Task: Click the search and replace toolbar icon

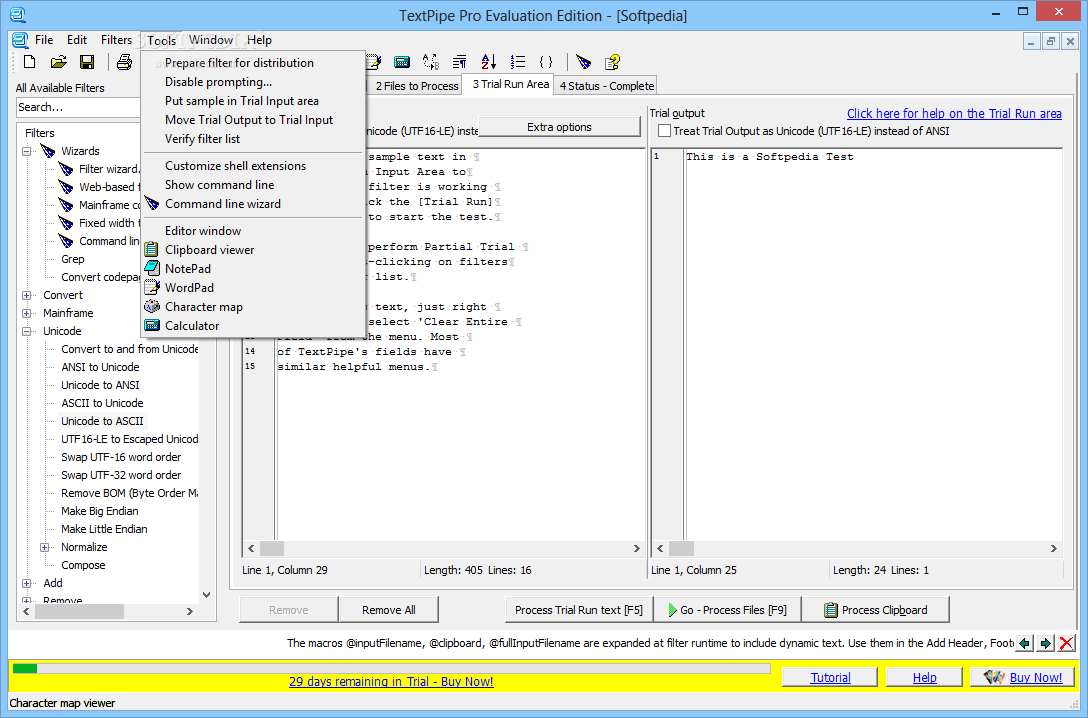Action: pos(431,62)
